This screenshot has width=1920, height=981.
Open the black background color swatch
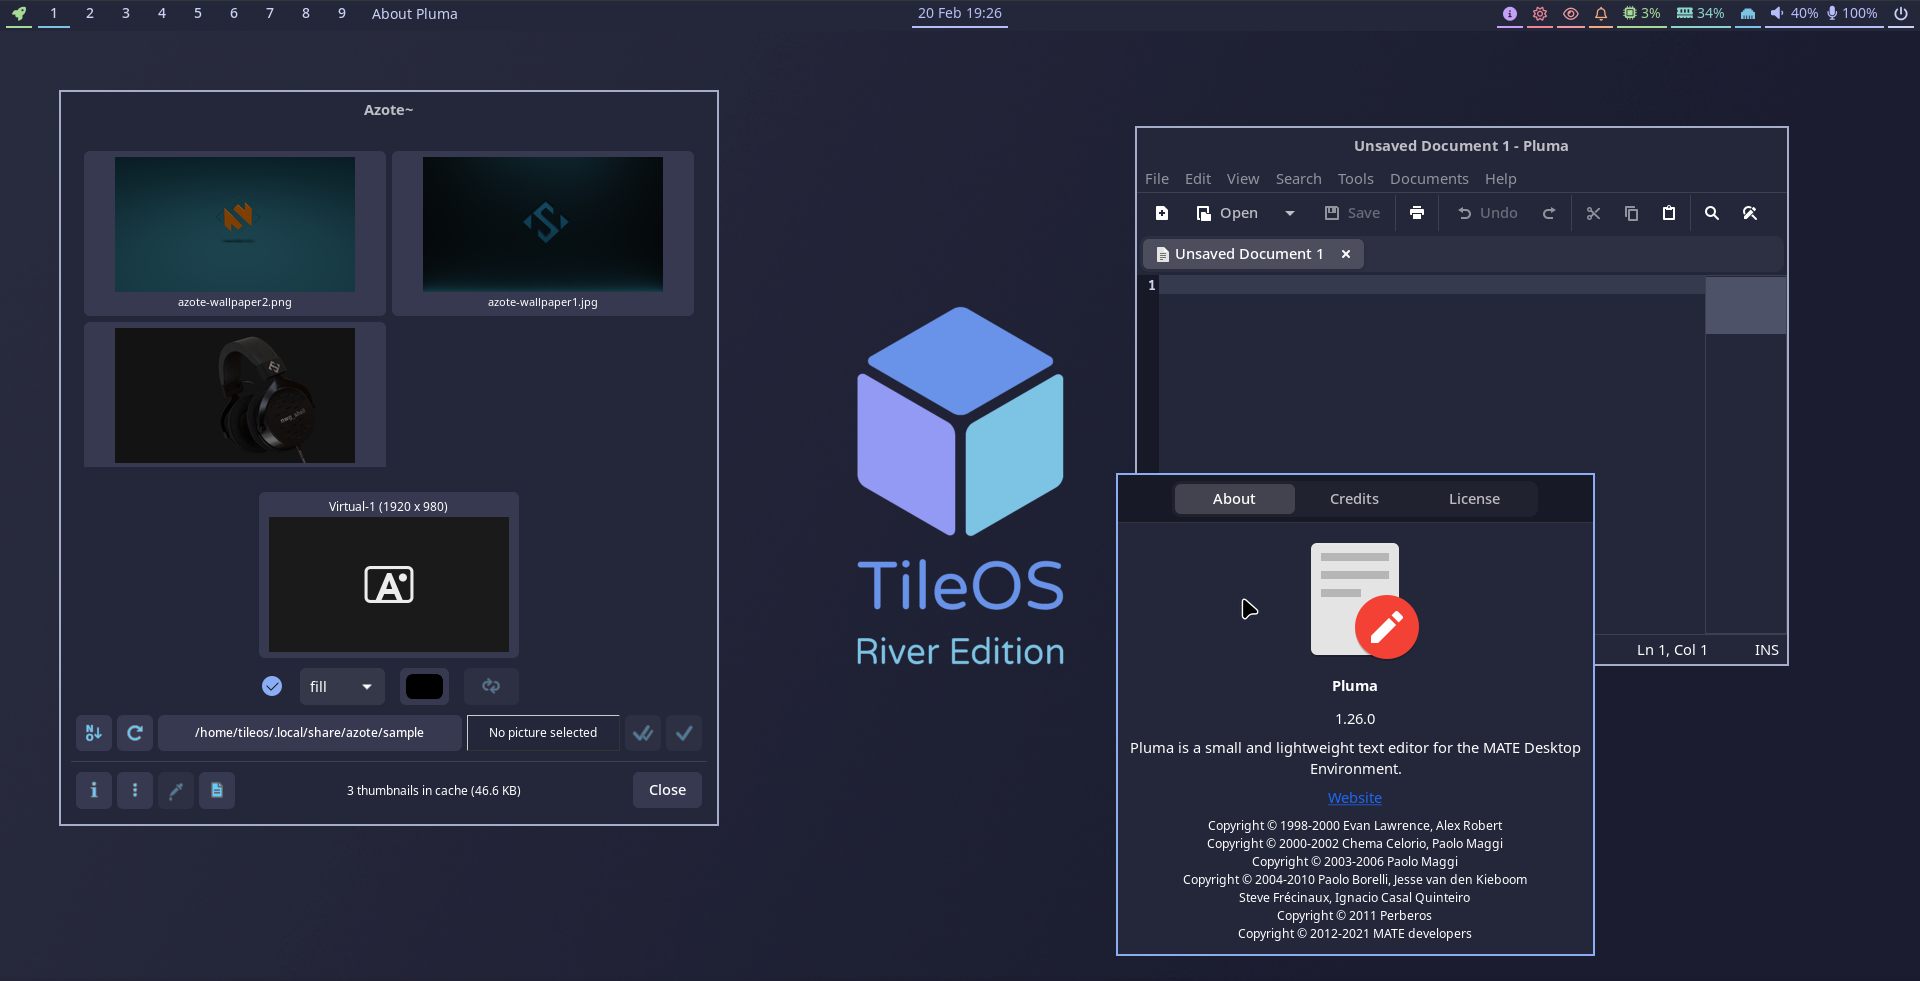[424, 686]
